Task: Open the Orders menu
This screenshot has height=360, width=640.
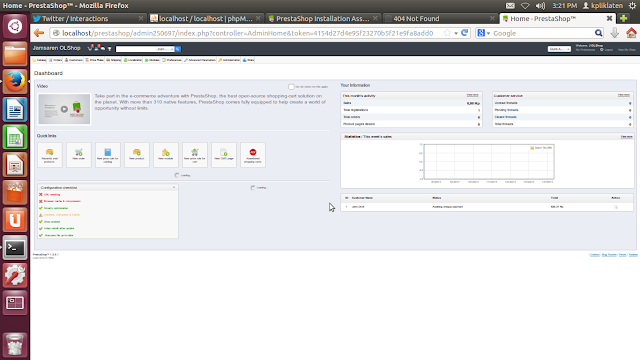Action: click(56, 60)
